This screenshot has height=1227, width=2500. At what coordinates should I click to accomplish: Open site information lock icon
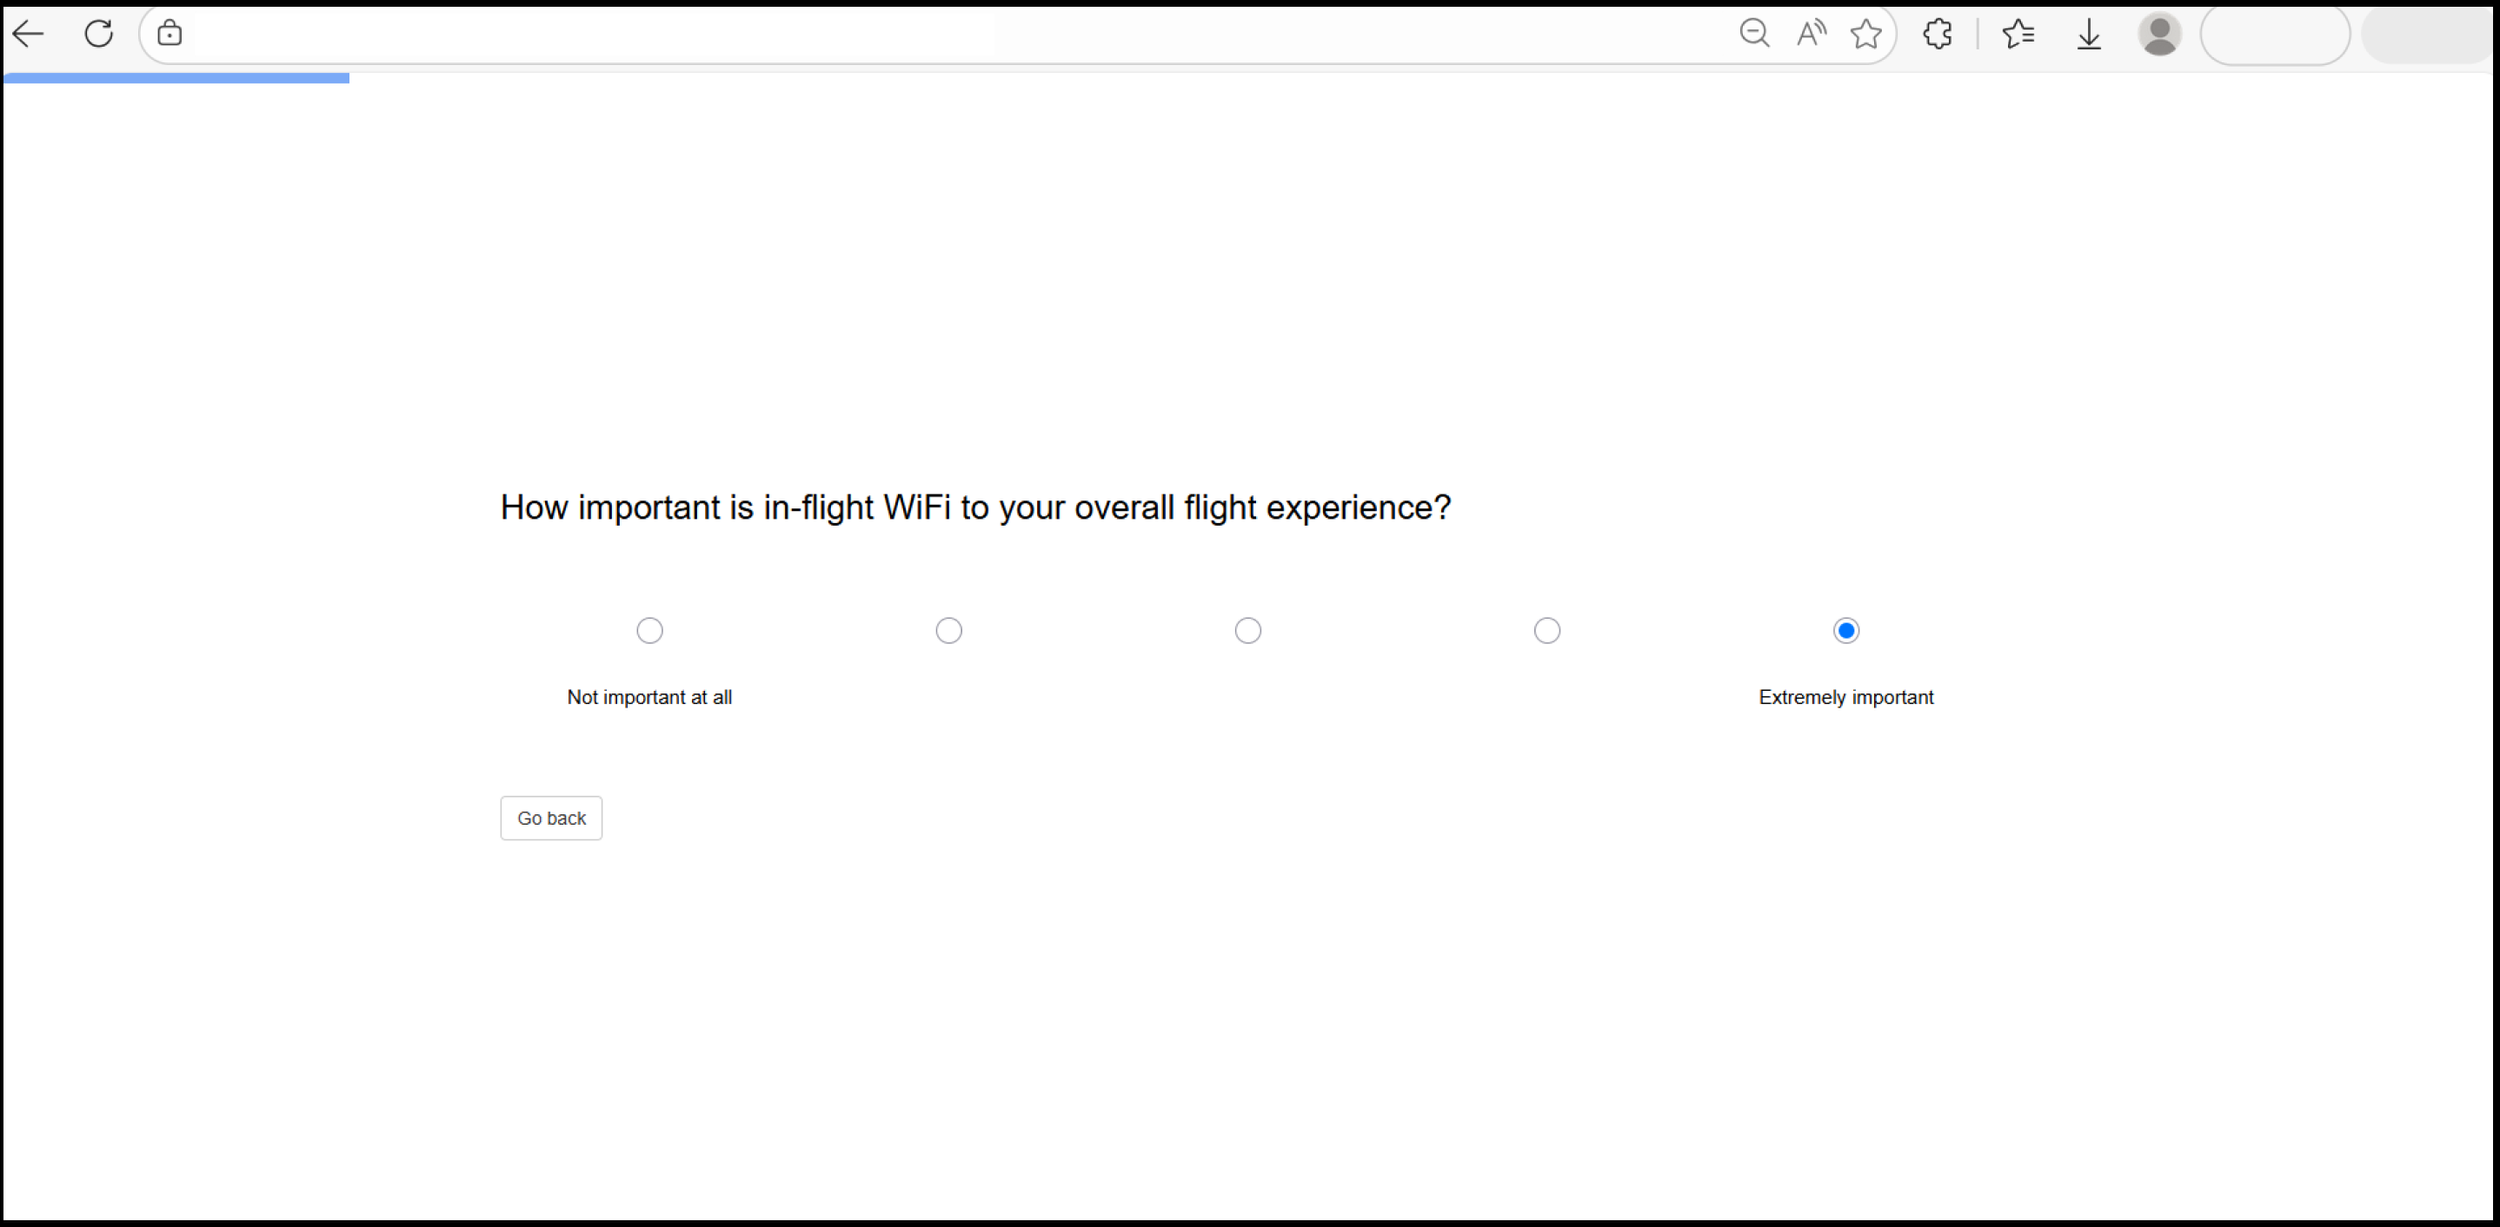170,33
